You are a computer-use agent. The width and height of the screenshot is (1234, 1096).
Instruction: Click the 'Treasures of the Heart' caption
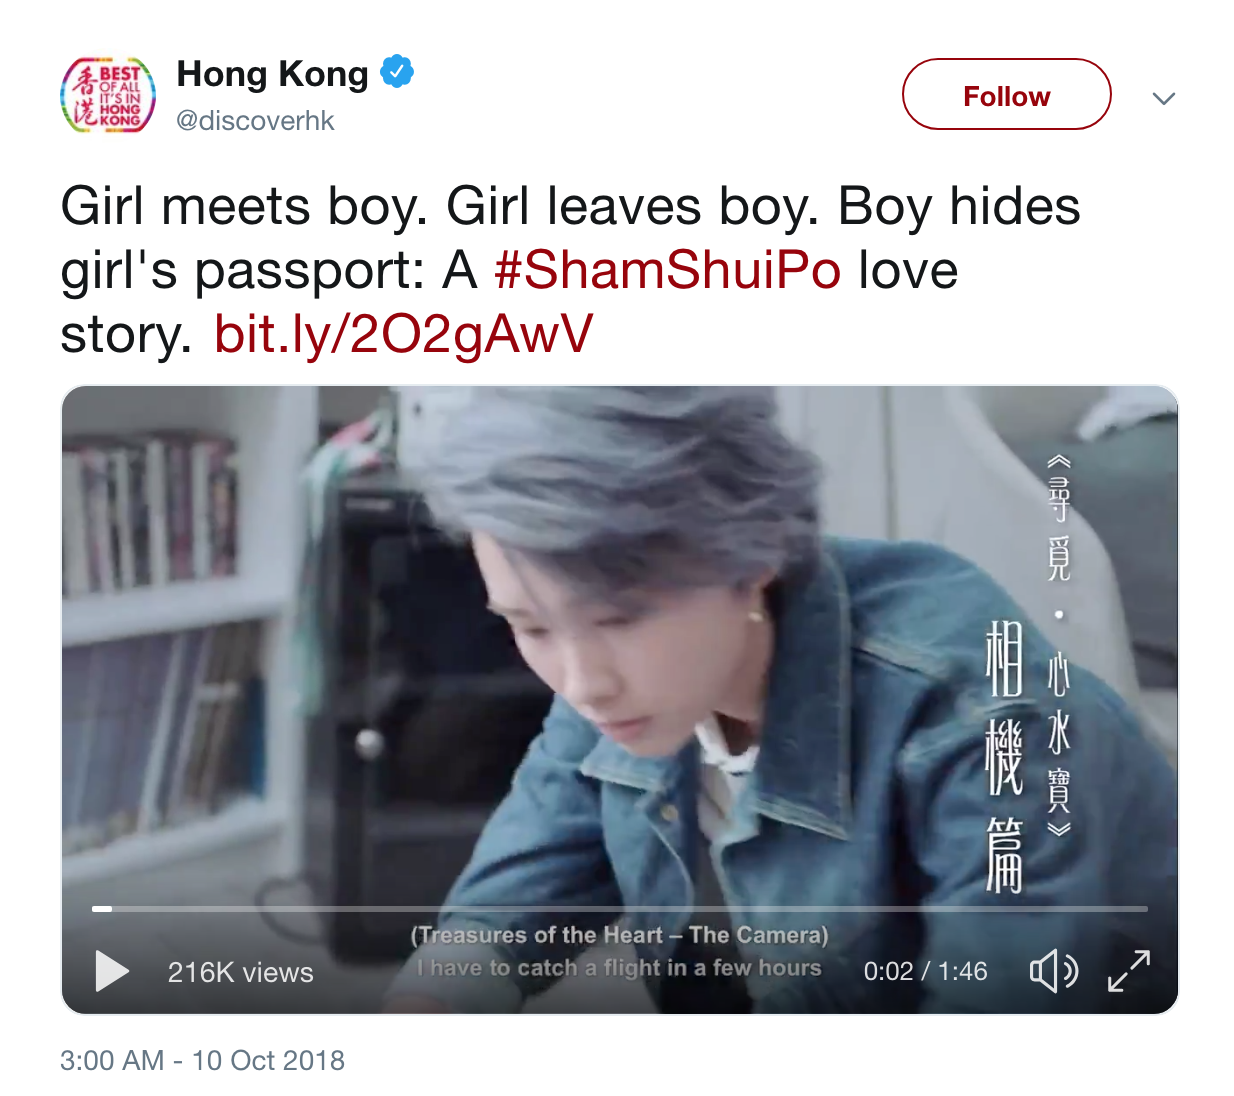click(x=619, y=935)
